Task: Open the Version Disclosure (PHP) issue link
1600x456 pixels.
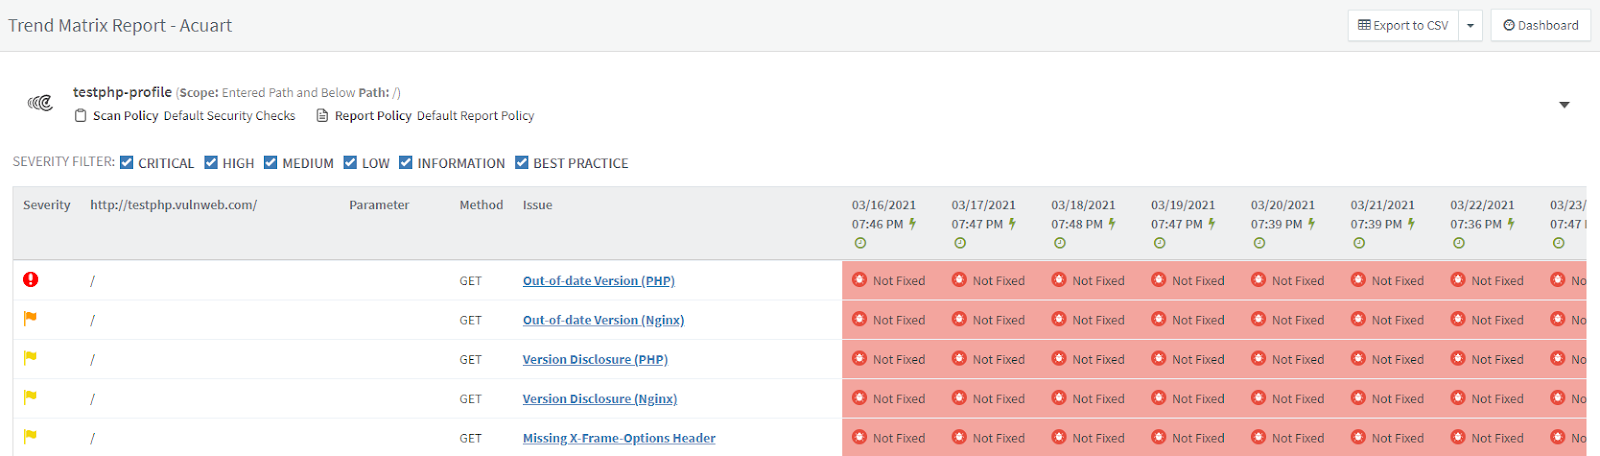Action: click(595, 359)
